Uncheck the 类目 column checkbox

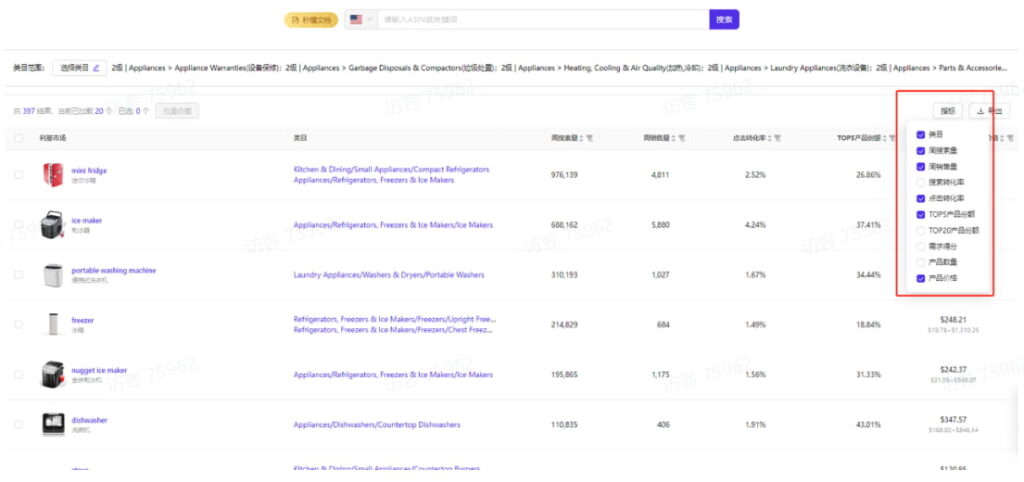921,134
